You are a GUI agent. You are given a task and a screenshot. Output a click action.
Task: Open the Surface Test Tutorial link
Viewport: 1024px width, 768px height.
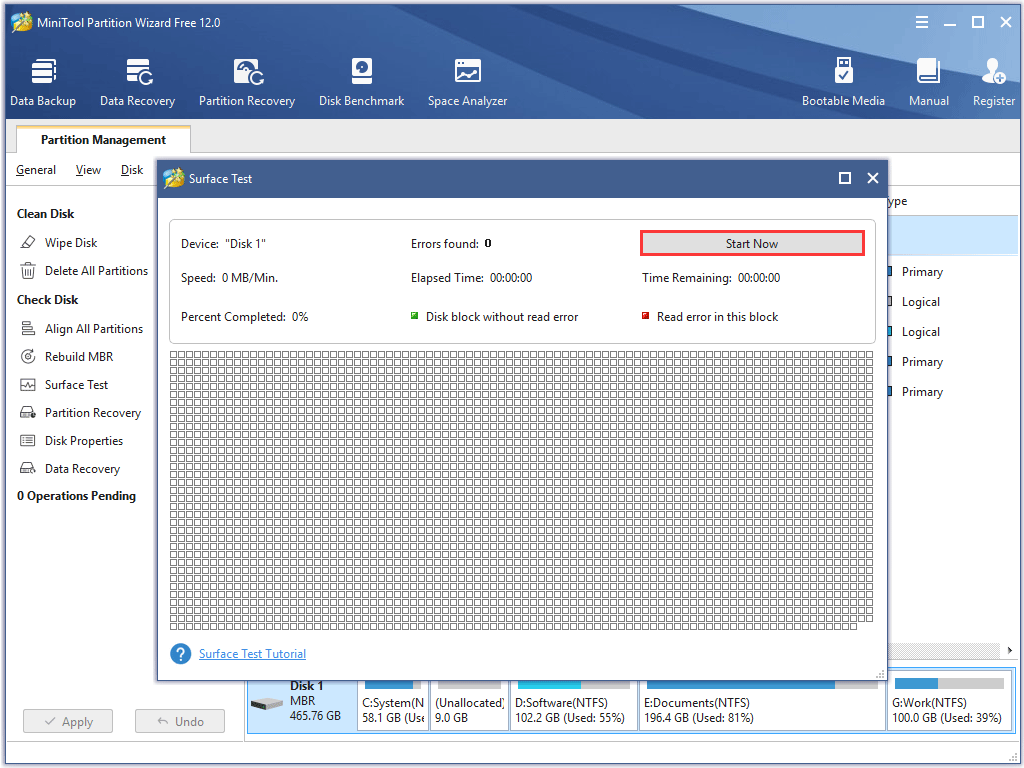[x=252, y=653]
